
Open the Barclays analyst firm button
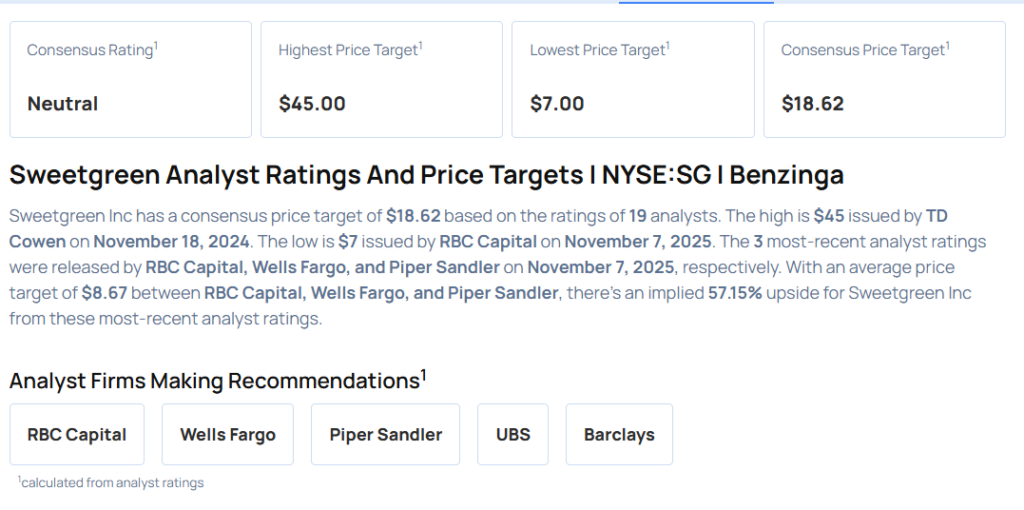point(619,434)
